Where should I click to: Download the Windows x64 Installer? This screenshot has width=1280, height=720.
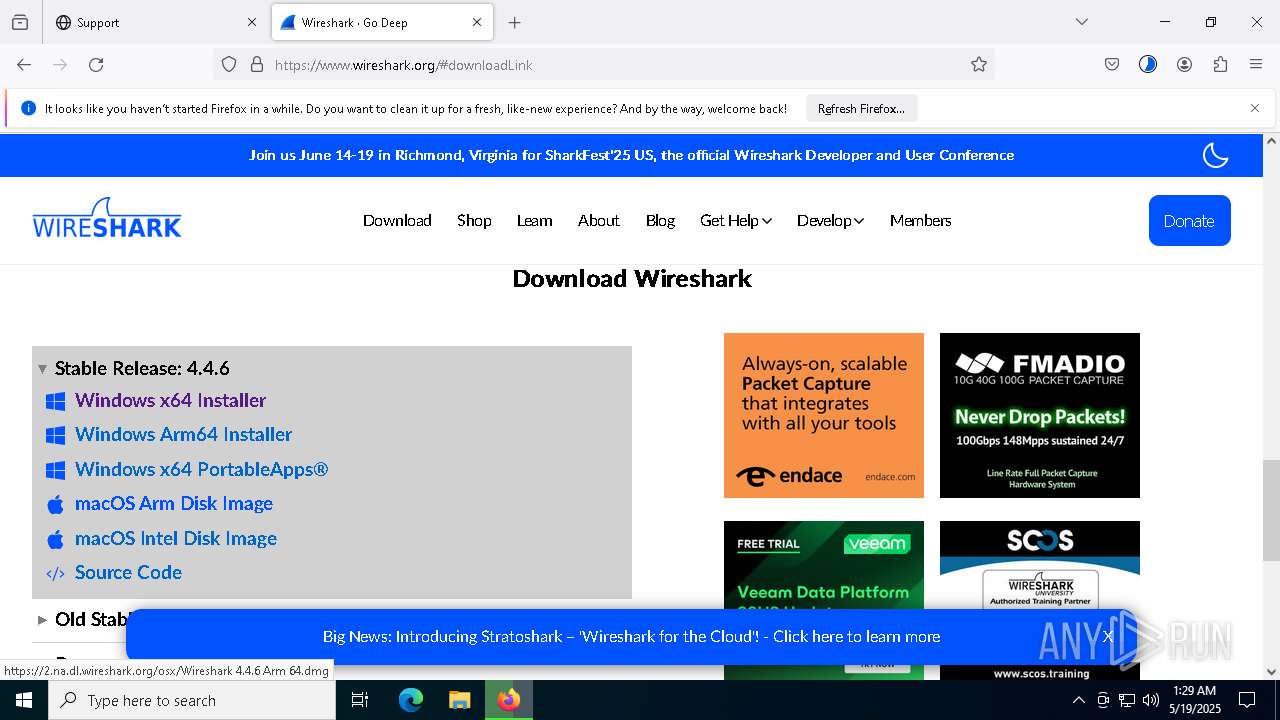170,400
